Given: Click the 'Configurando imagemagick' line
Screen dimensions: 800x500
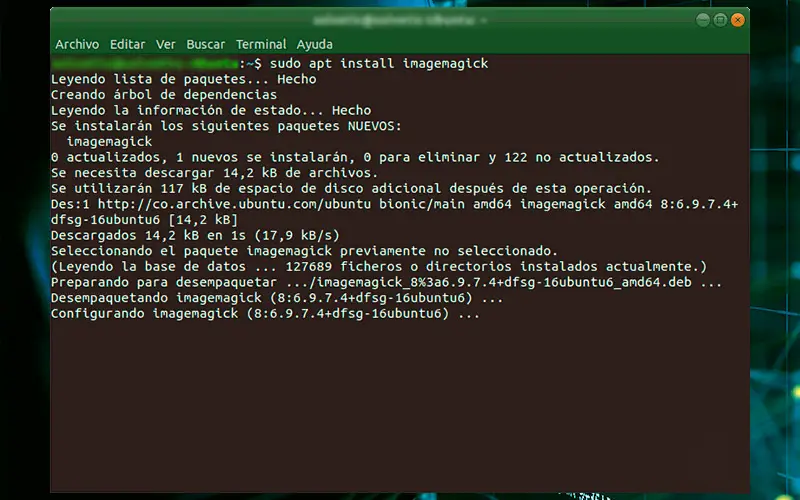Looking at the screenshot, I should coord(265,313).
